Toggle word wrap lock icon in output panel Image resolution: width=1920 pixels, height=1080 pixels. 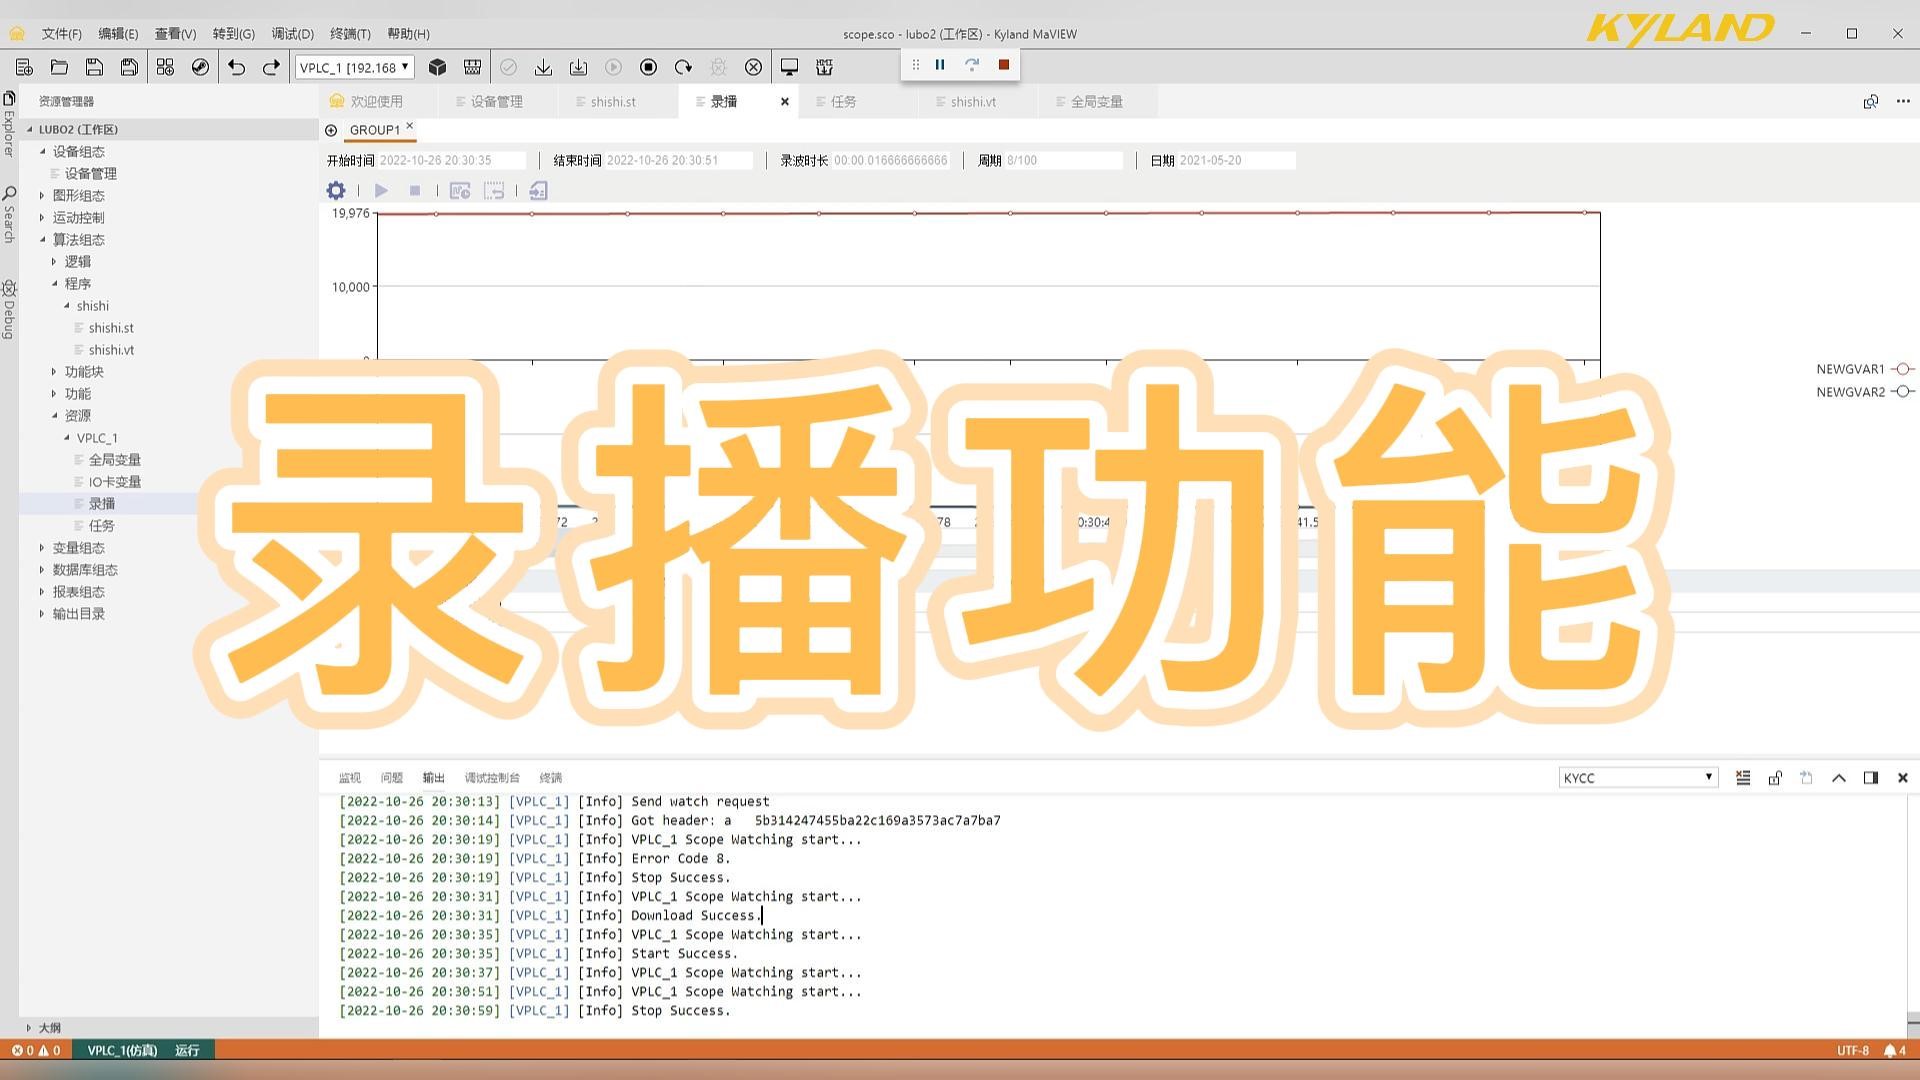coord(1775,777)
